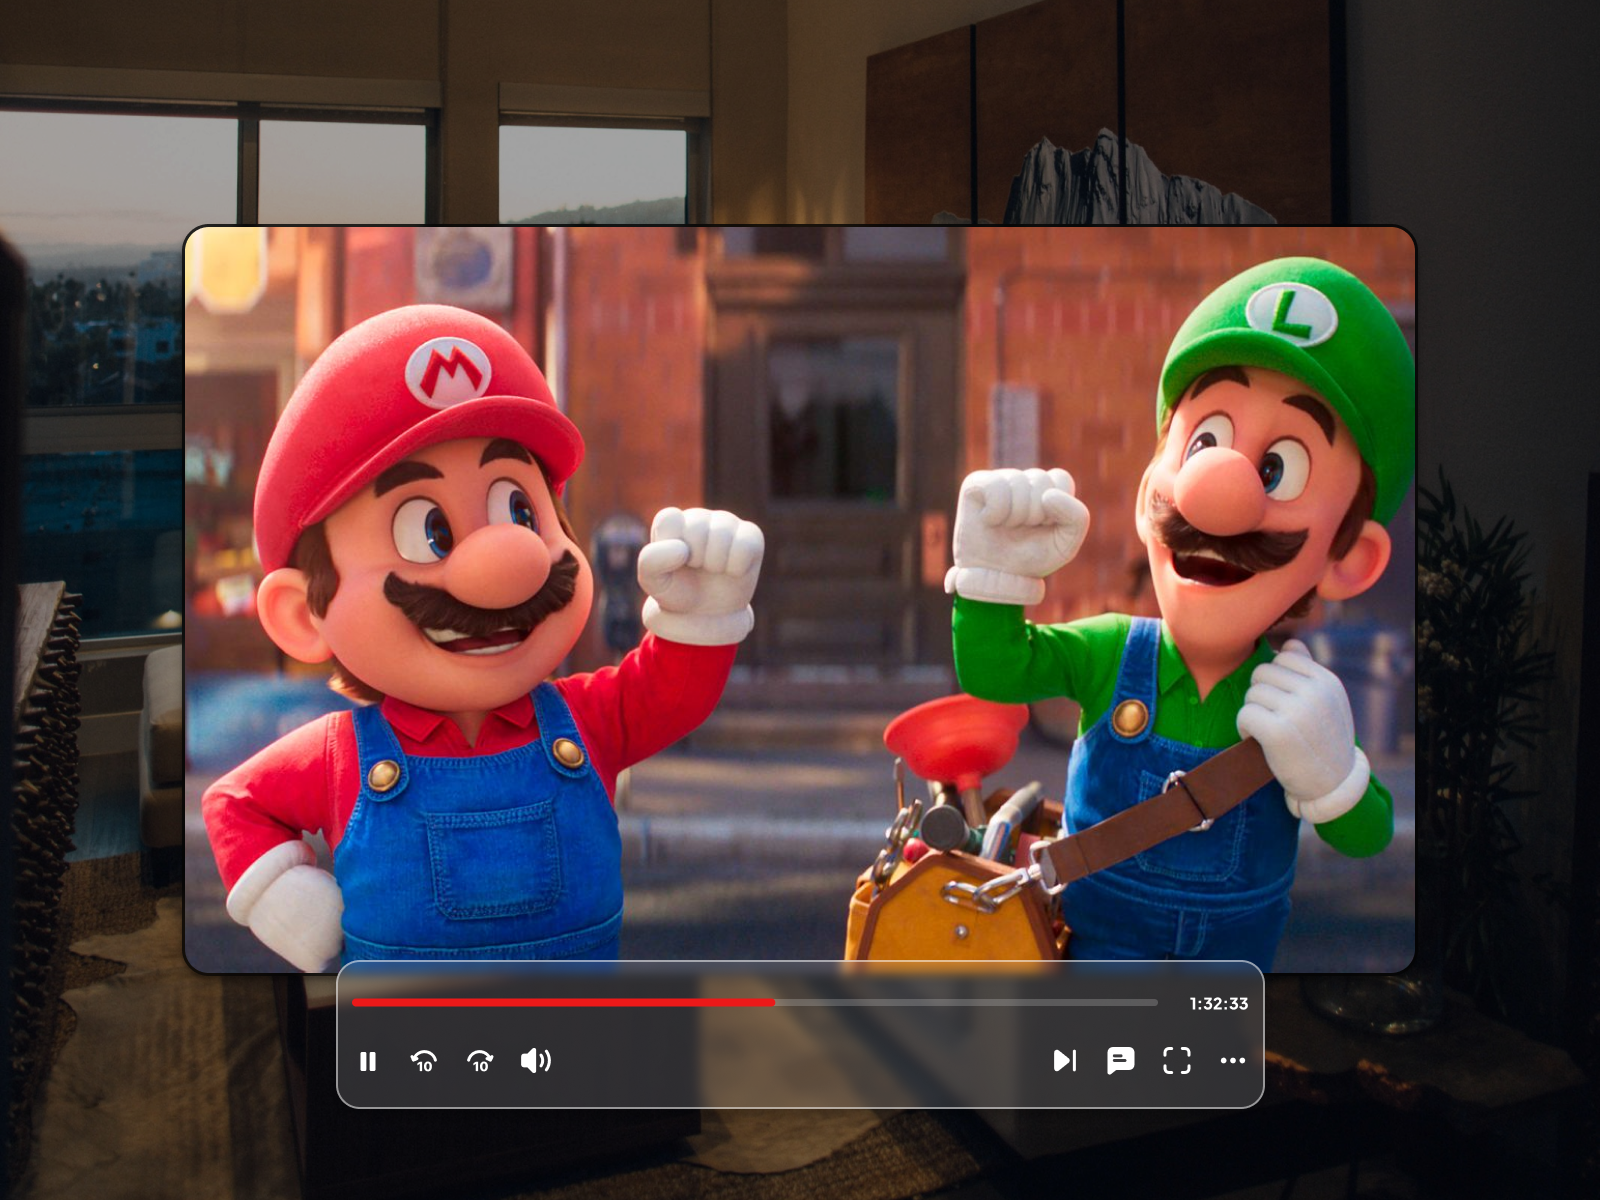This screenshot has width=1600, height=1200.
Task: Skip forward 10 seconds
Action: 479,1062
